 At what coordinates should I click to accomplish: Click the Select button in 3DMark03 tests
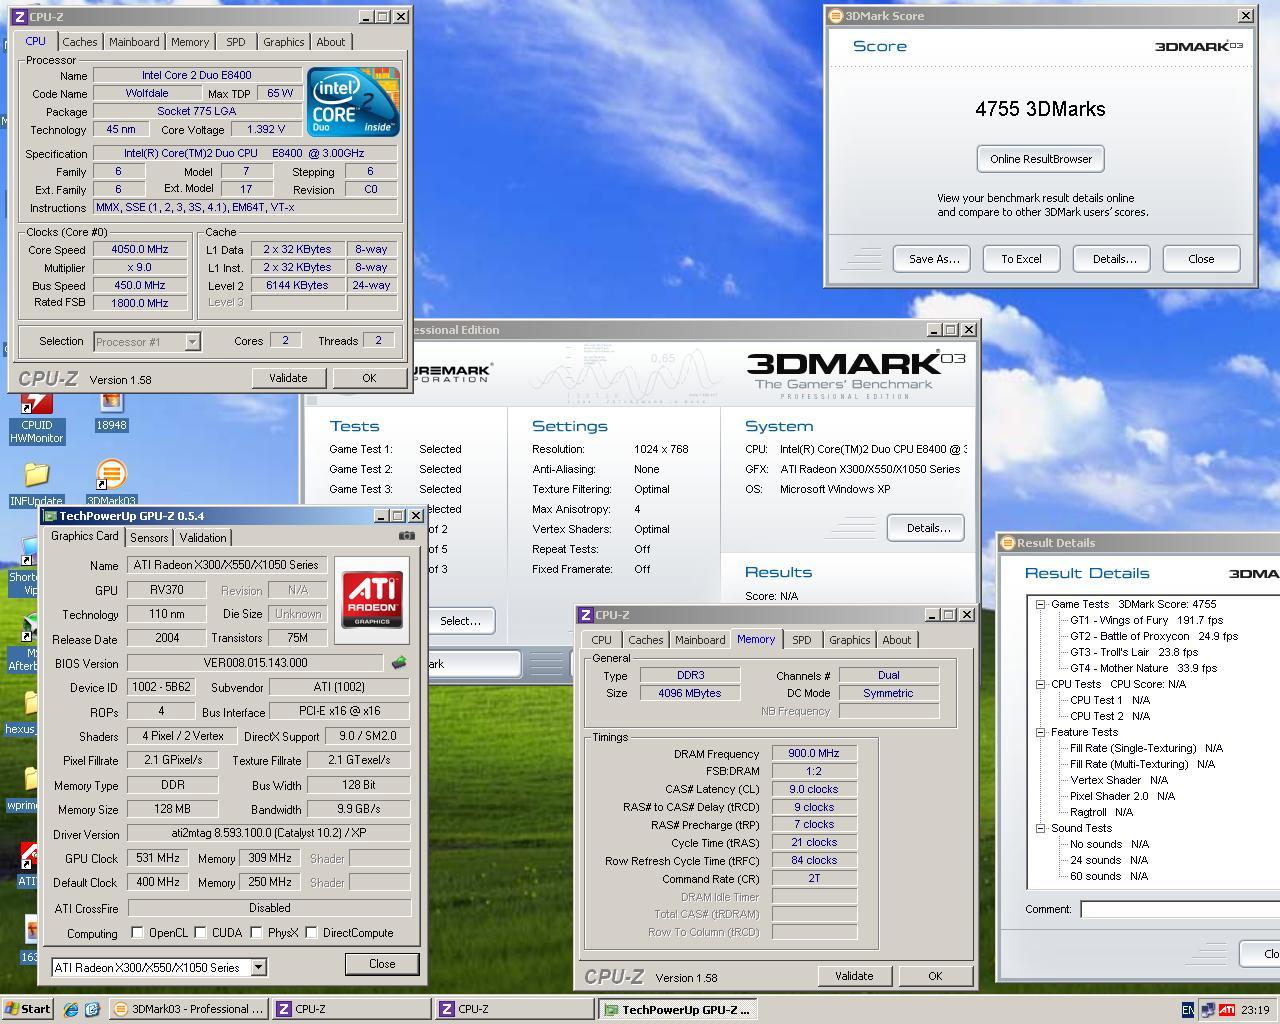[460, 621]
